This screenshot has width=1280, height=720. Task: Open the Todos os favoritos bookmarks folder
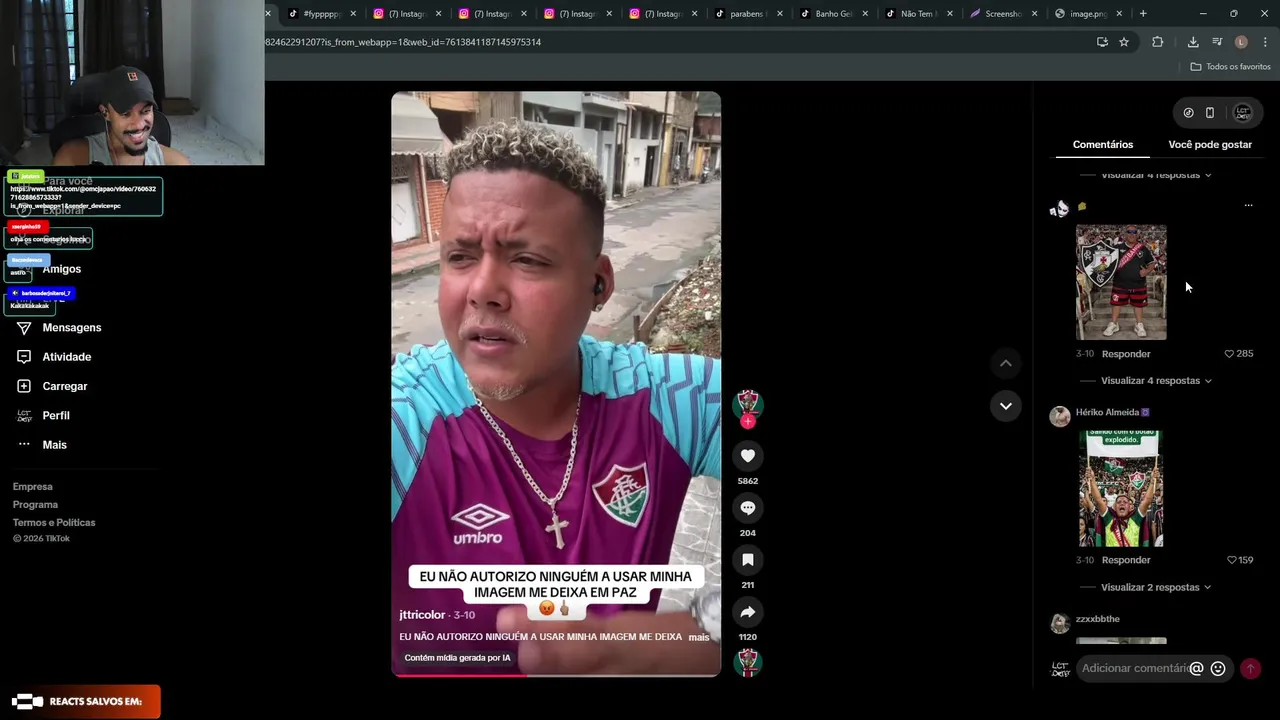[x=1230, y=67]
